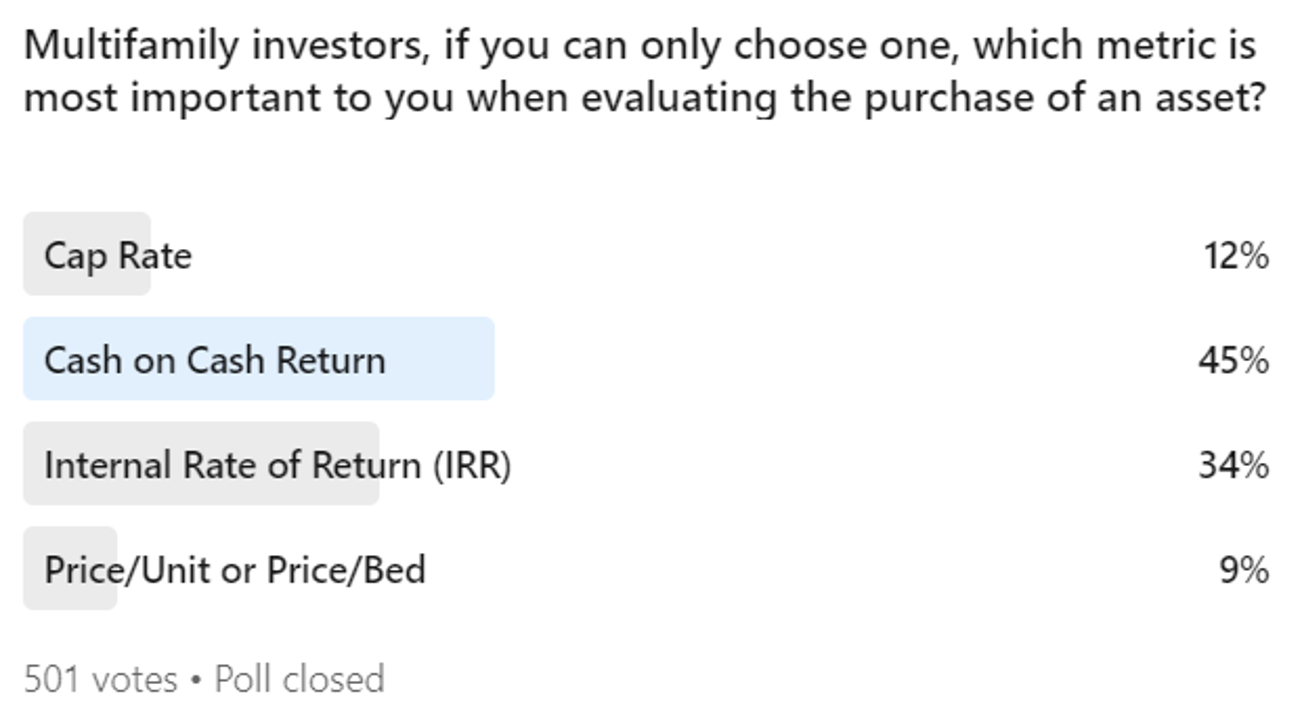The width and height of the screenshot is (1302, 715).
Task: Click the 45% result percentage
Action: point(1234,360)
